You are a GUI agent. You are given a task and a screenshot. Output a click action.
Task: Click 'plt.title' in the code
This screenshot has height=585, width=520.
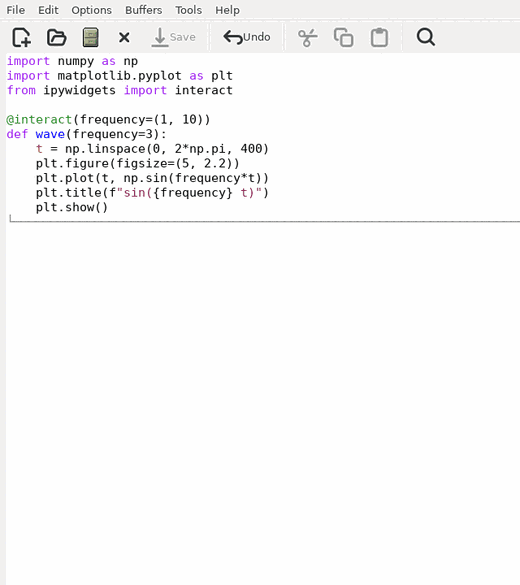click(69, 193)
